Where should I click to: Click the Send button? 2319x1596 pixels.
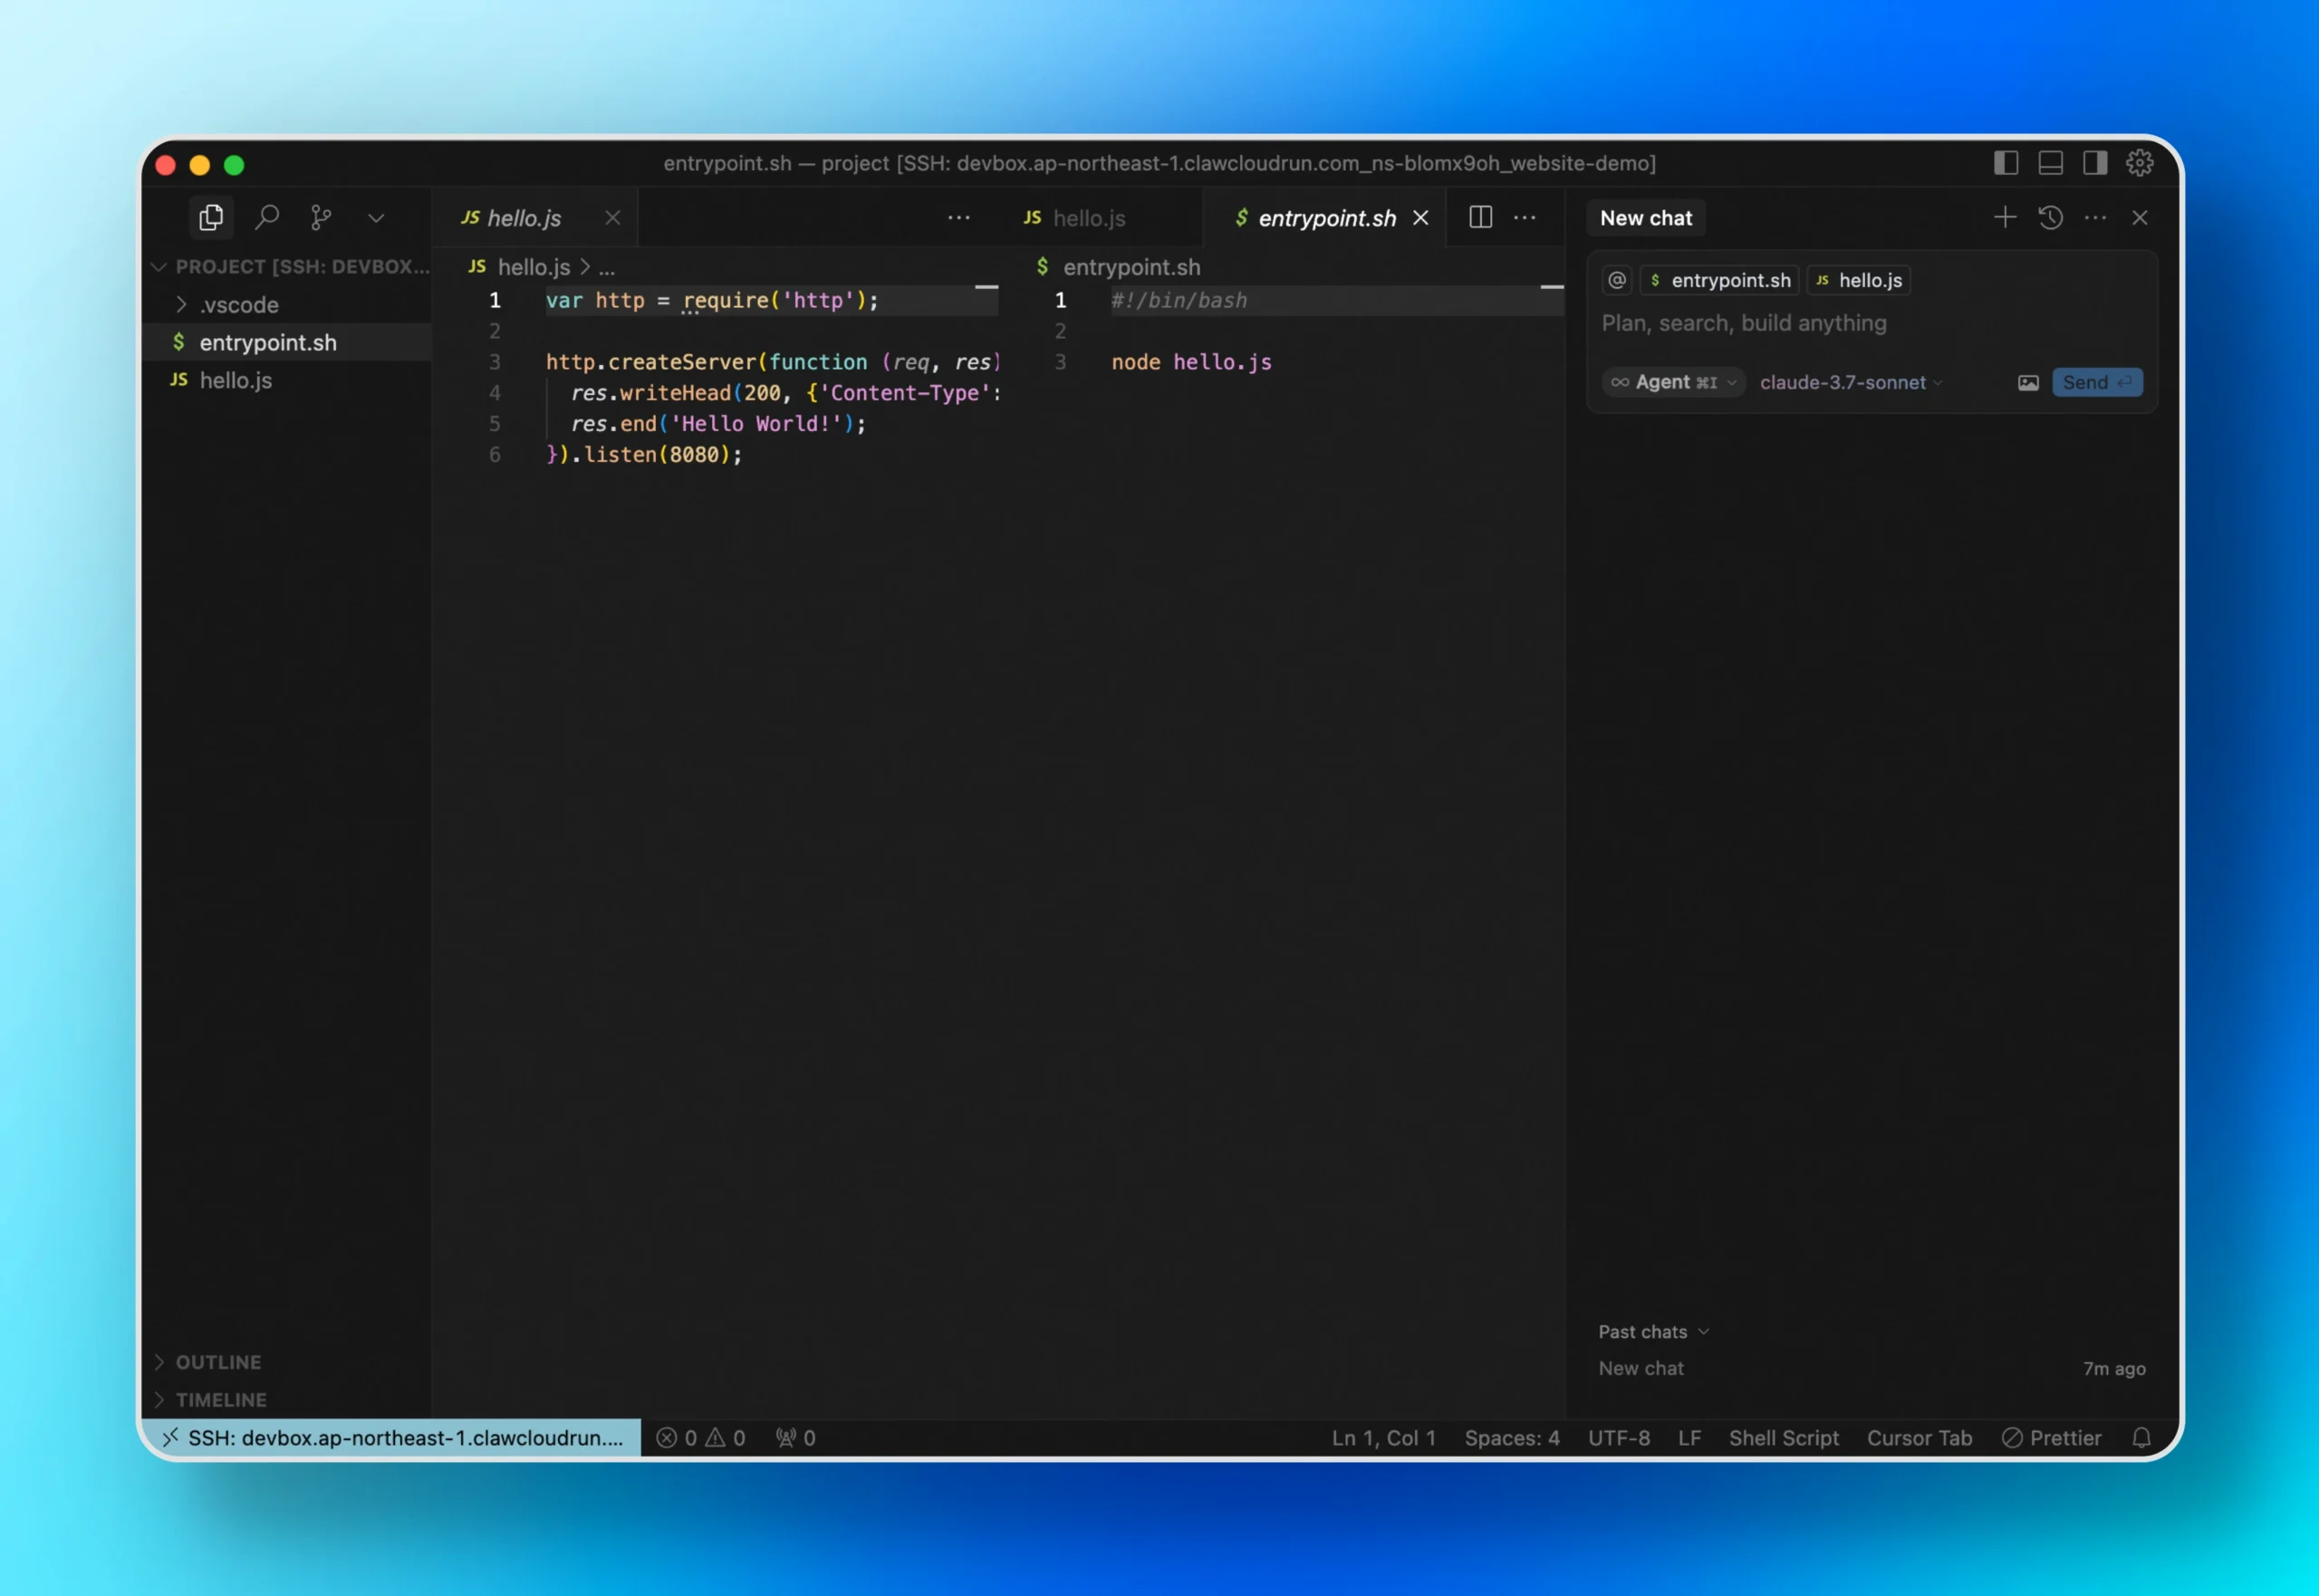coord(2097,382)
